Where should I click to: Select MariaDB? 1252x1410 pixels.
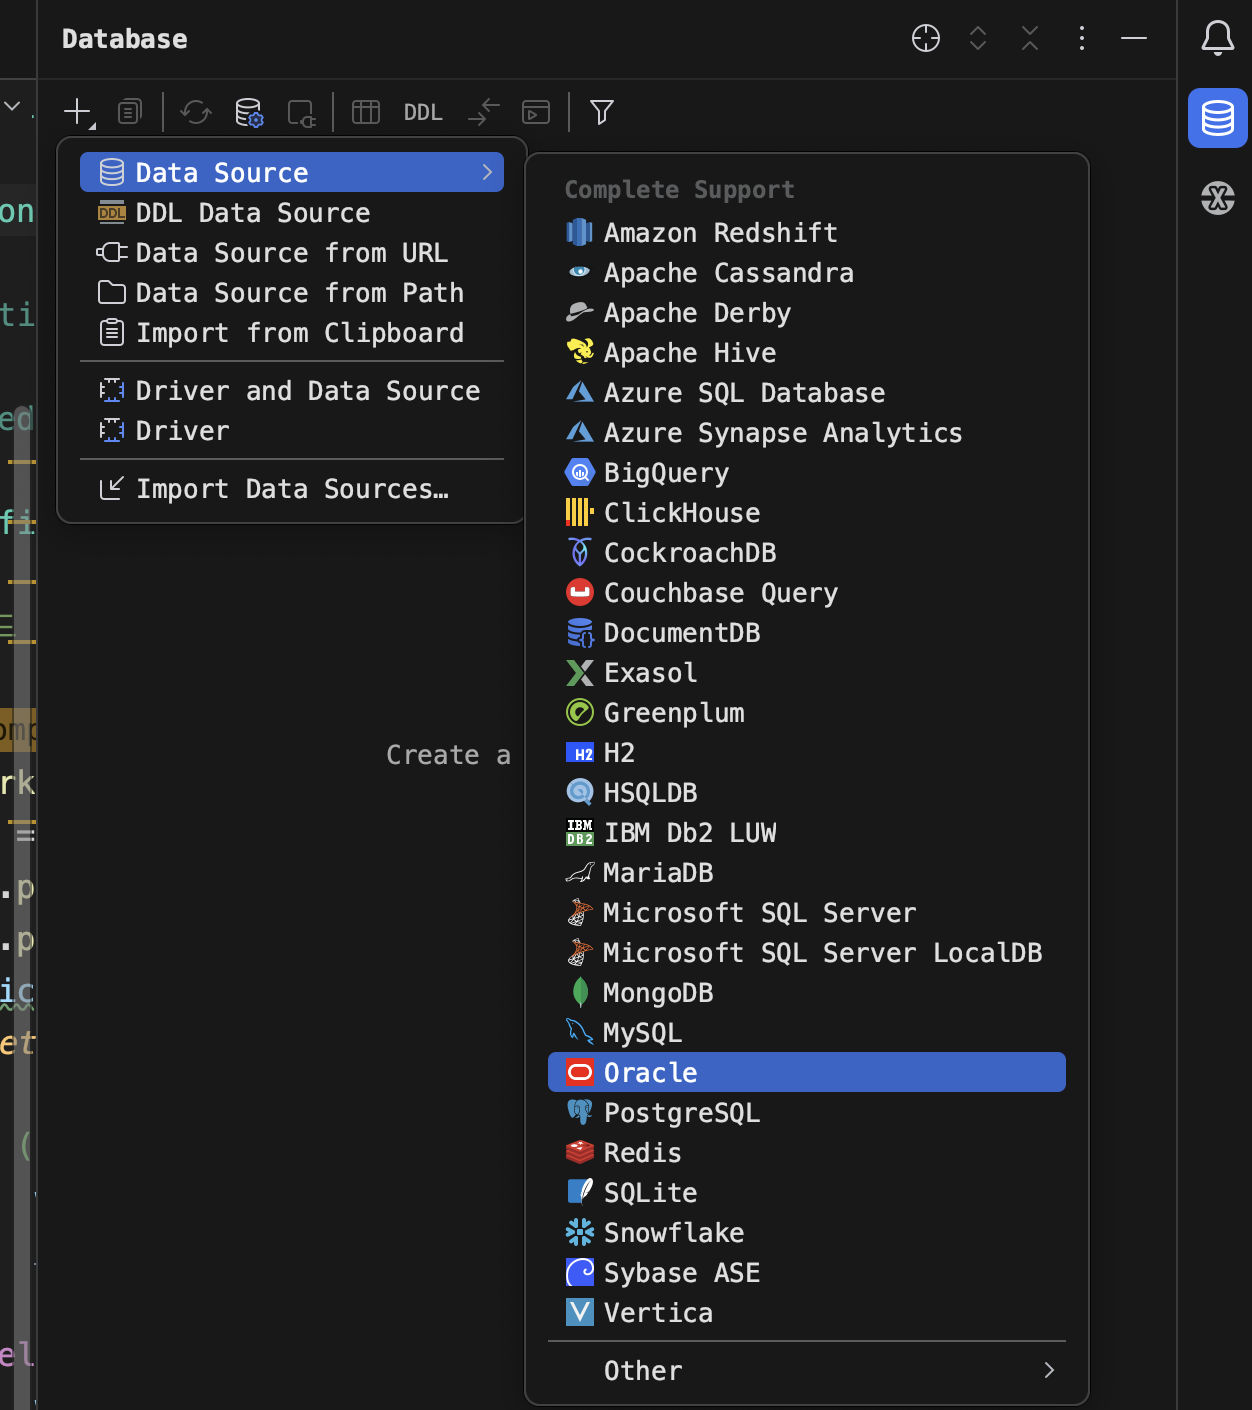click(x=807, y=872)
